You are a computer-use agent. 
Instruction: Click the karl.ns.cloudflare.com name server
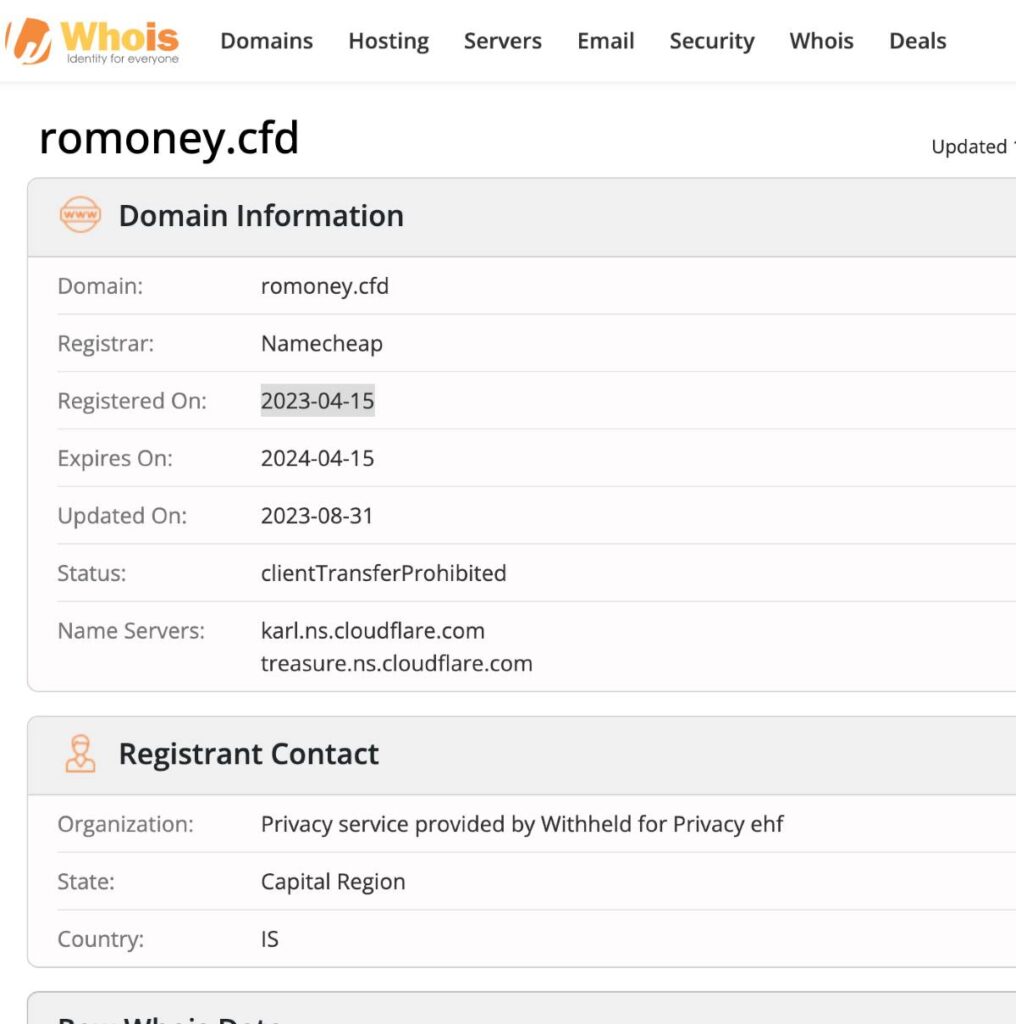pos(373,631)
